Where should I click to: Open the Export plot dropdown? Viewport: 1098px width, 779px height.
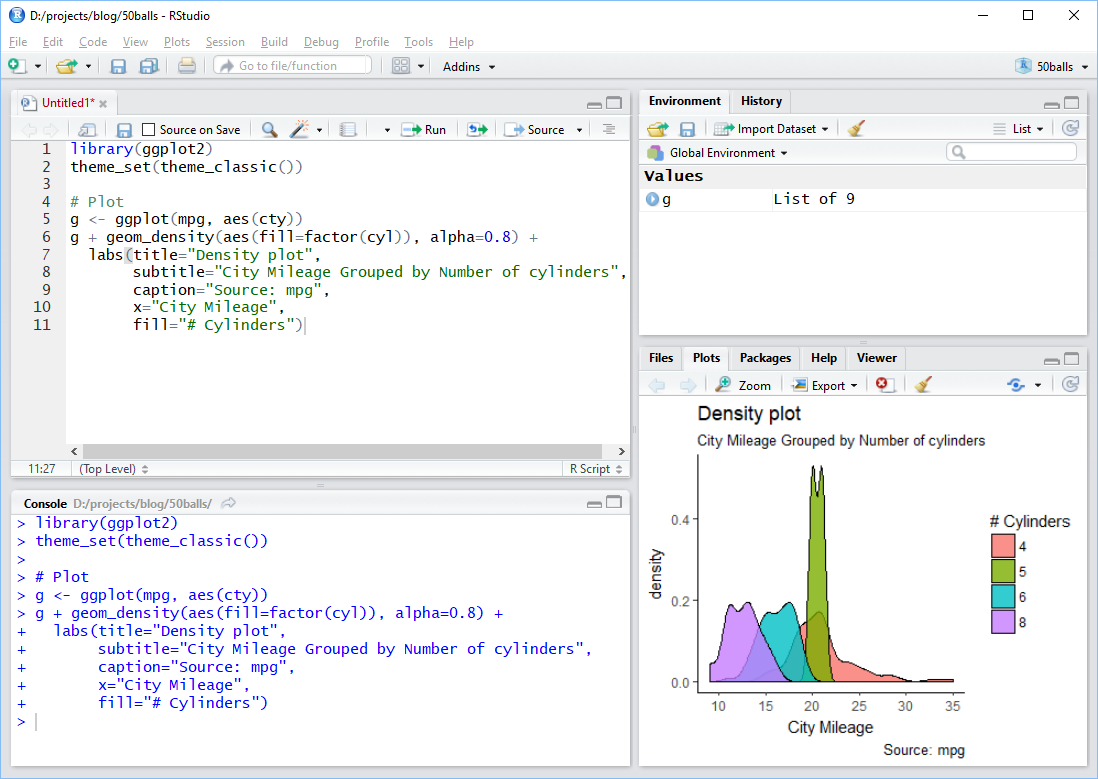(824, 385)
